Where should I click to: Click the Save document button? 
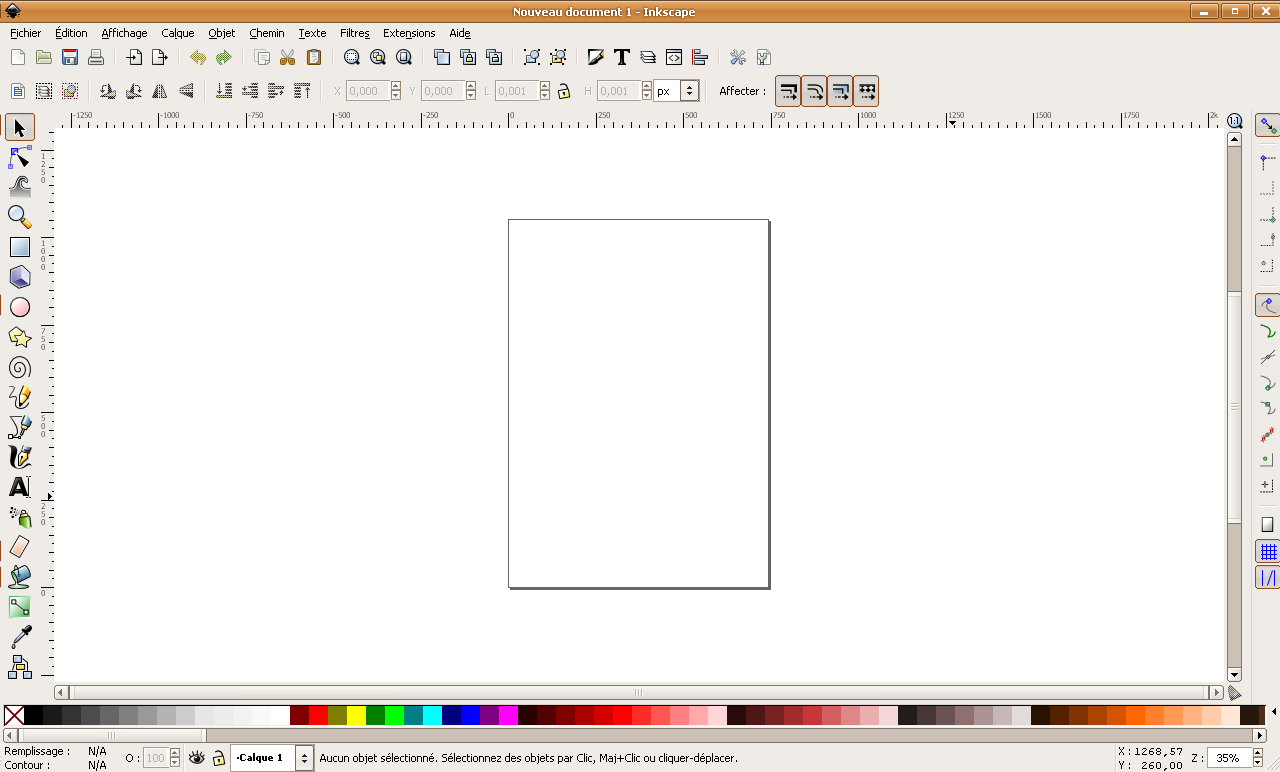click(x=70, y=57)
